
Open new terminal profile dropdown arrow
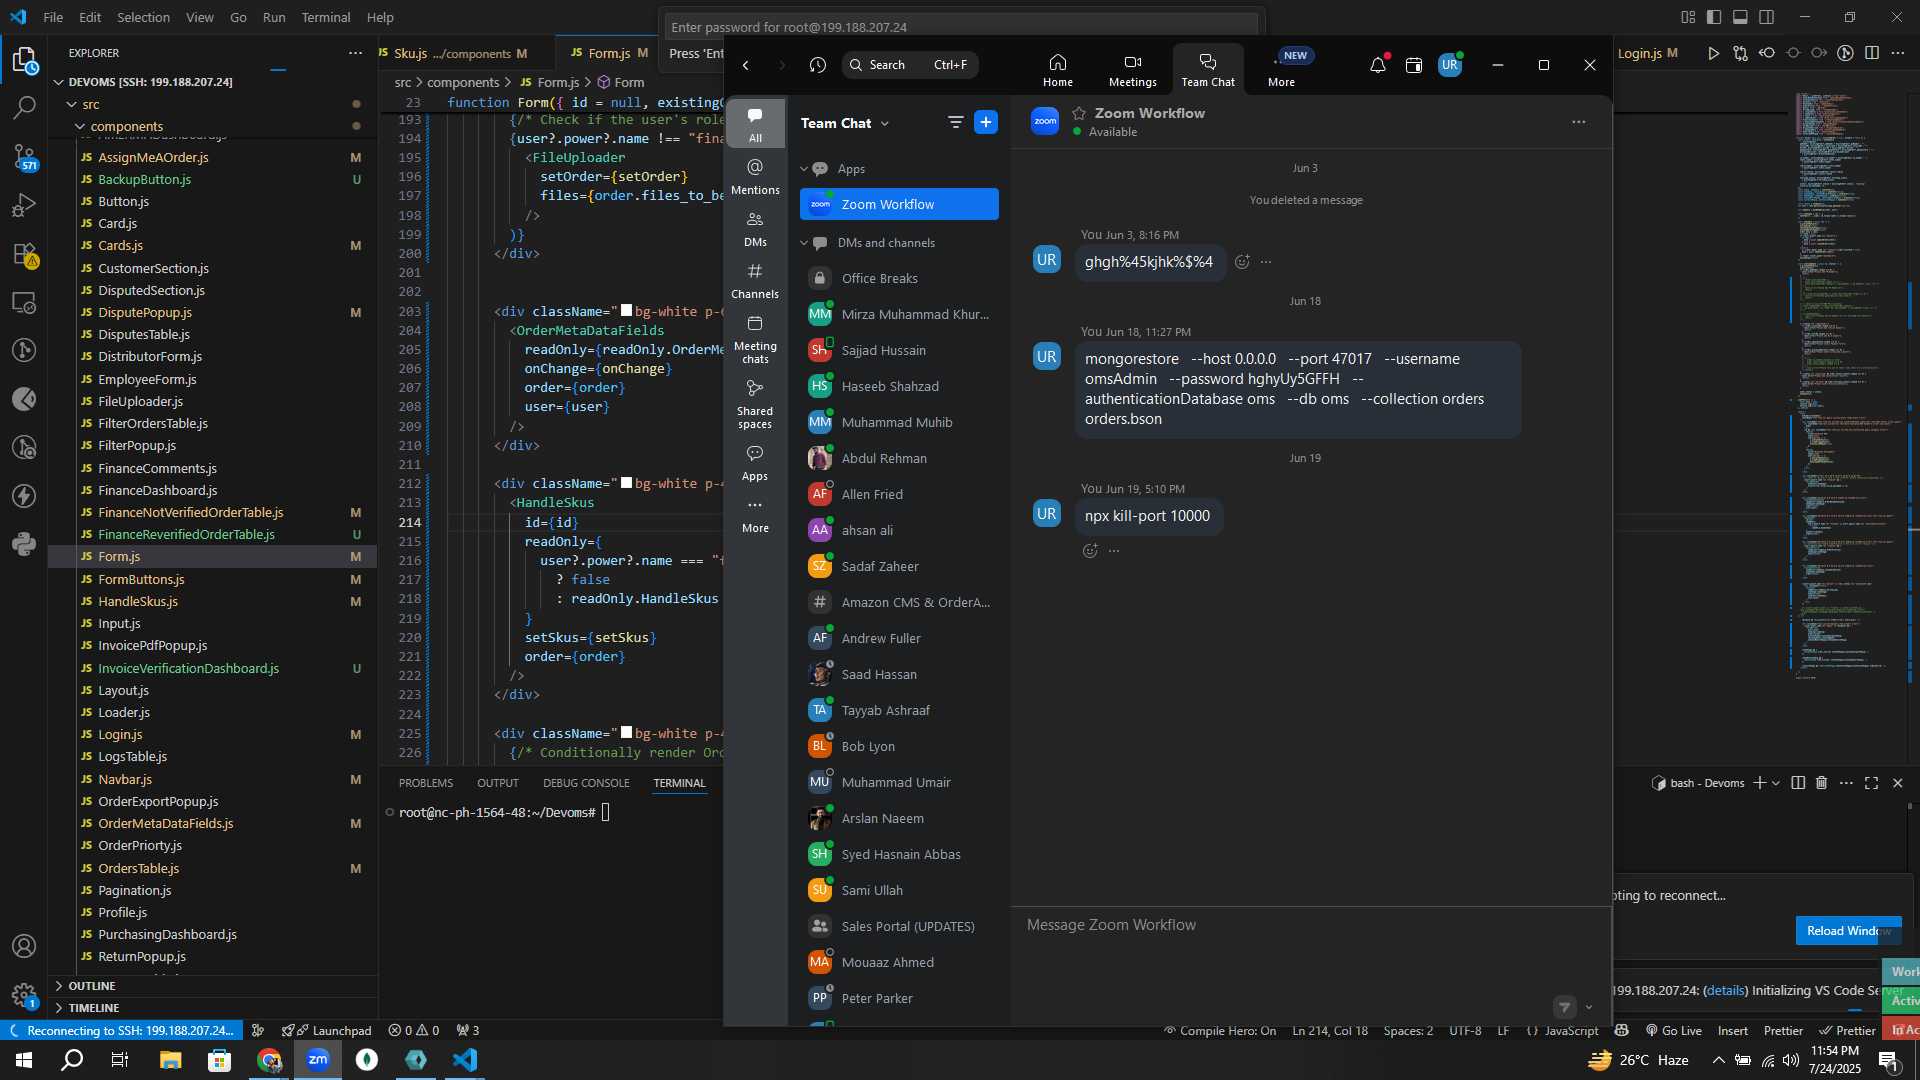tap(1776, 783)
